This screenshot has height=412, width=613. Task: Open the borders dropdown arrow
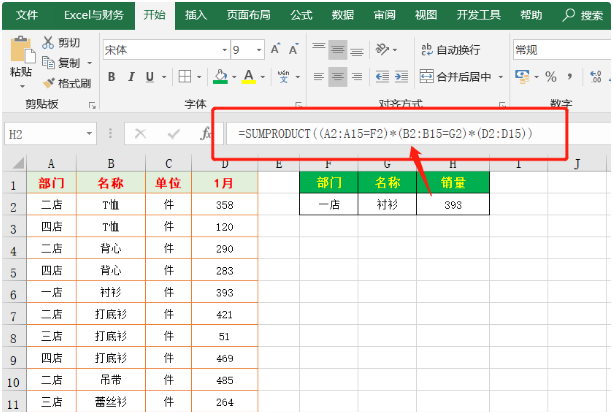click(199, 77)
